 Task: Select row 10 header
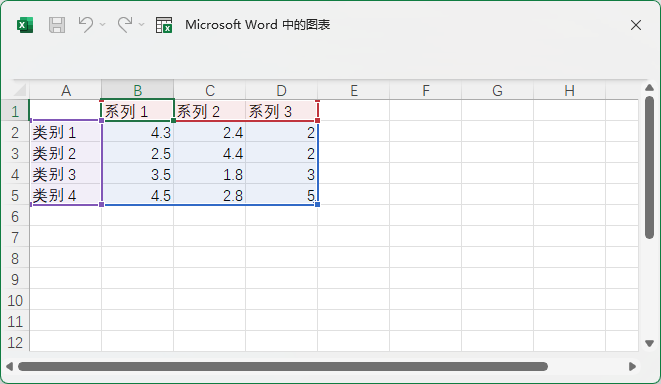15,300
